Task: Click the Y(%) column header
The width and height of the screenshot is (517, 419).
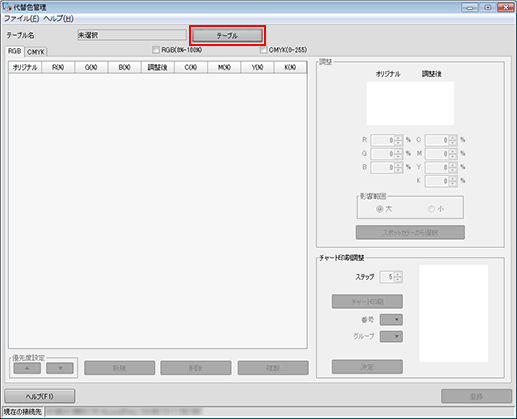Action: (257, 67)
